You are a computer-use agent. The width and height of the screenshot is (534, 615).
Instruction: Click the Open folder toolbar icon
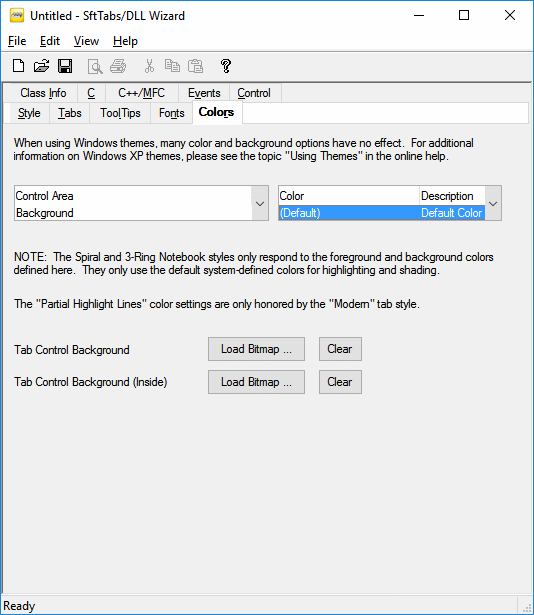(x=41, y=66)
